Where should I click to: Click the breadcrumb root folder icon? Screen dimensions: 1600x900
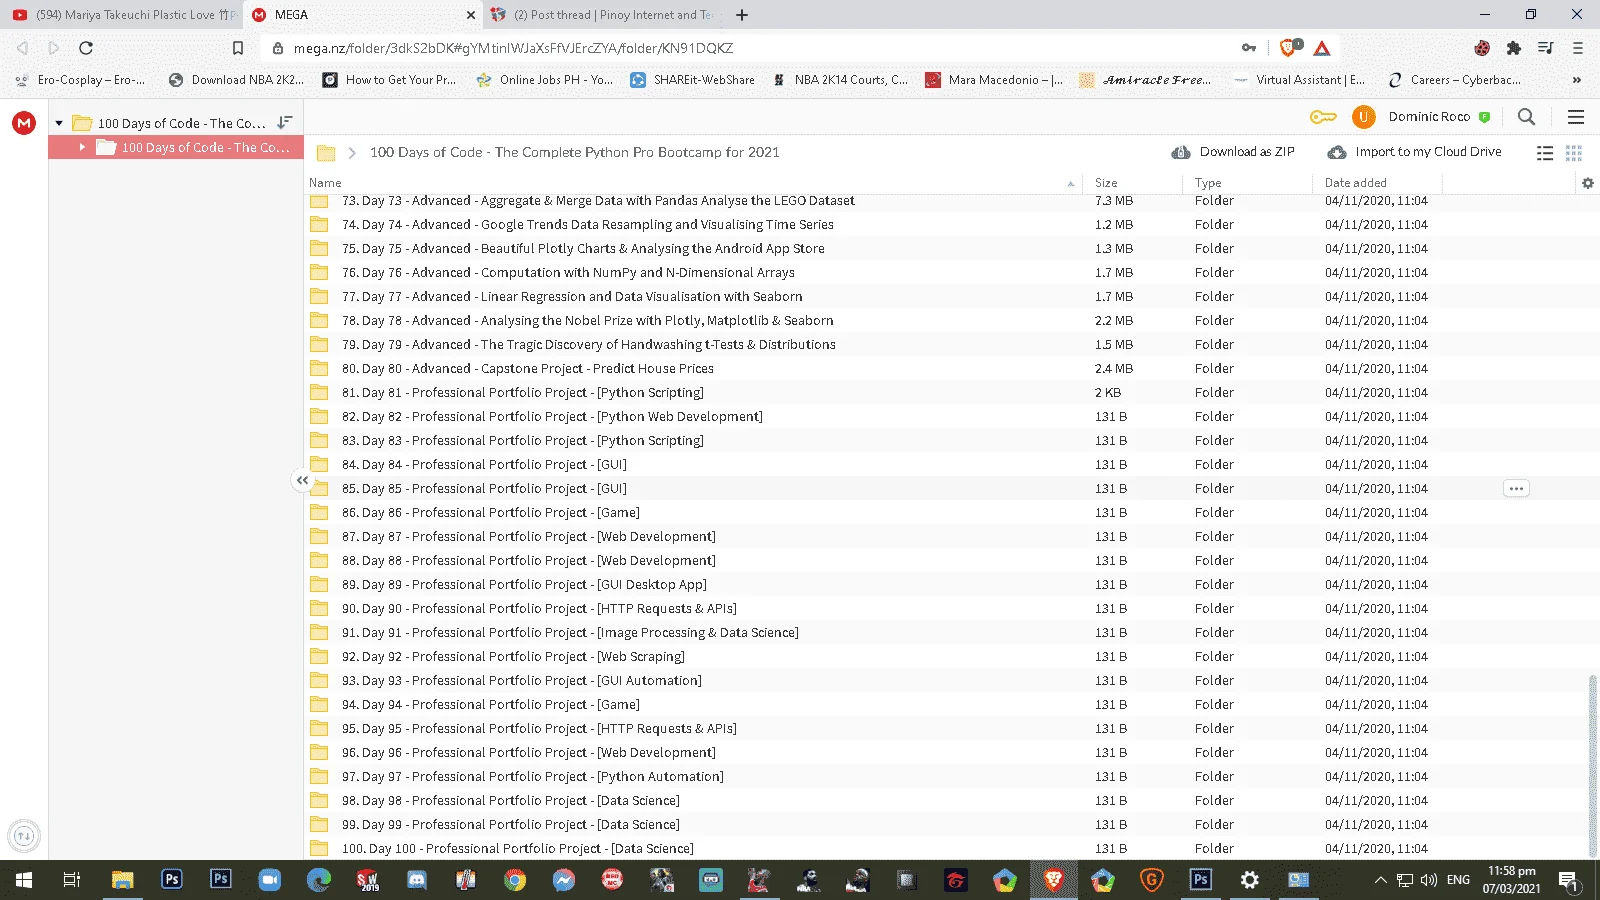tap(326, 153)
